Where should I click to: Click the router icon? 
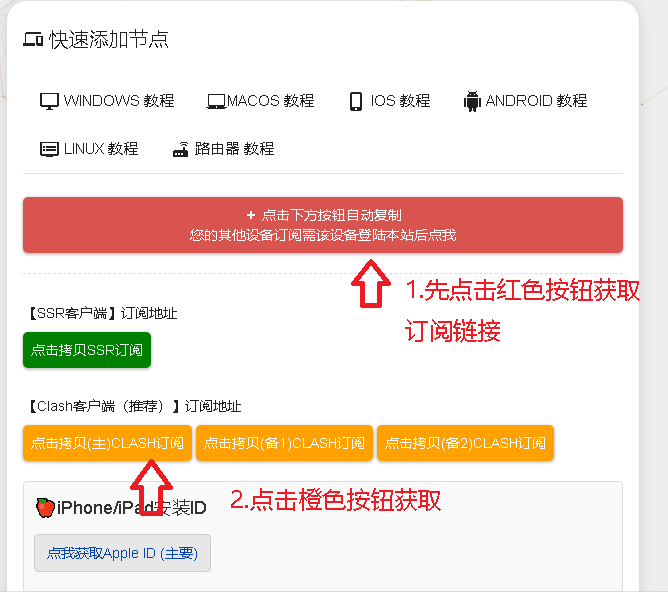(181, 149)
